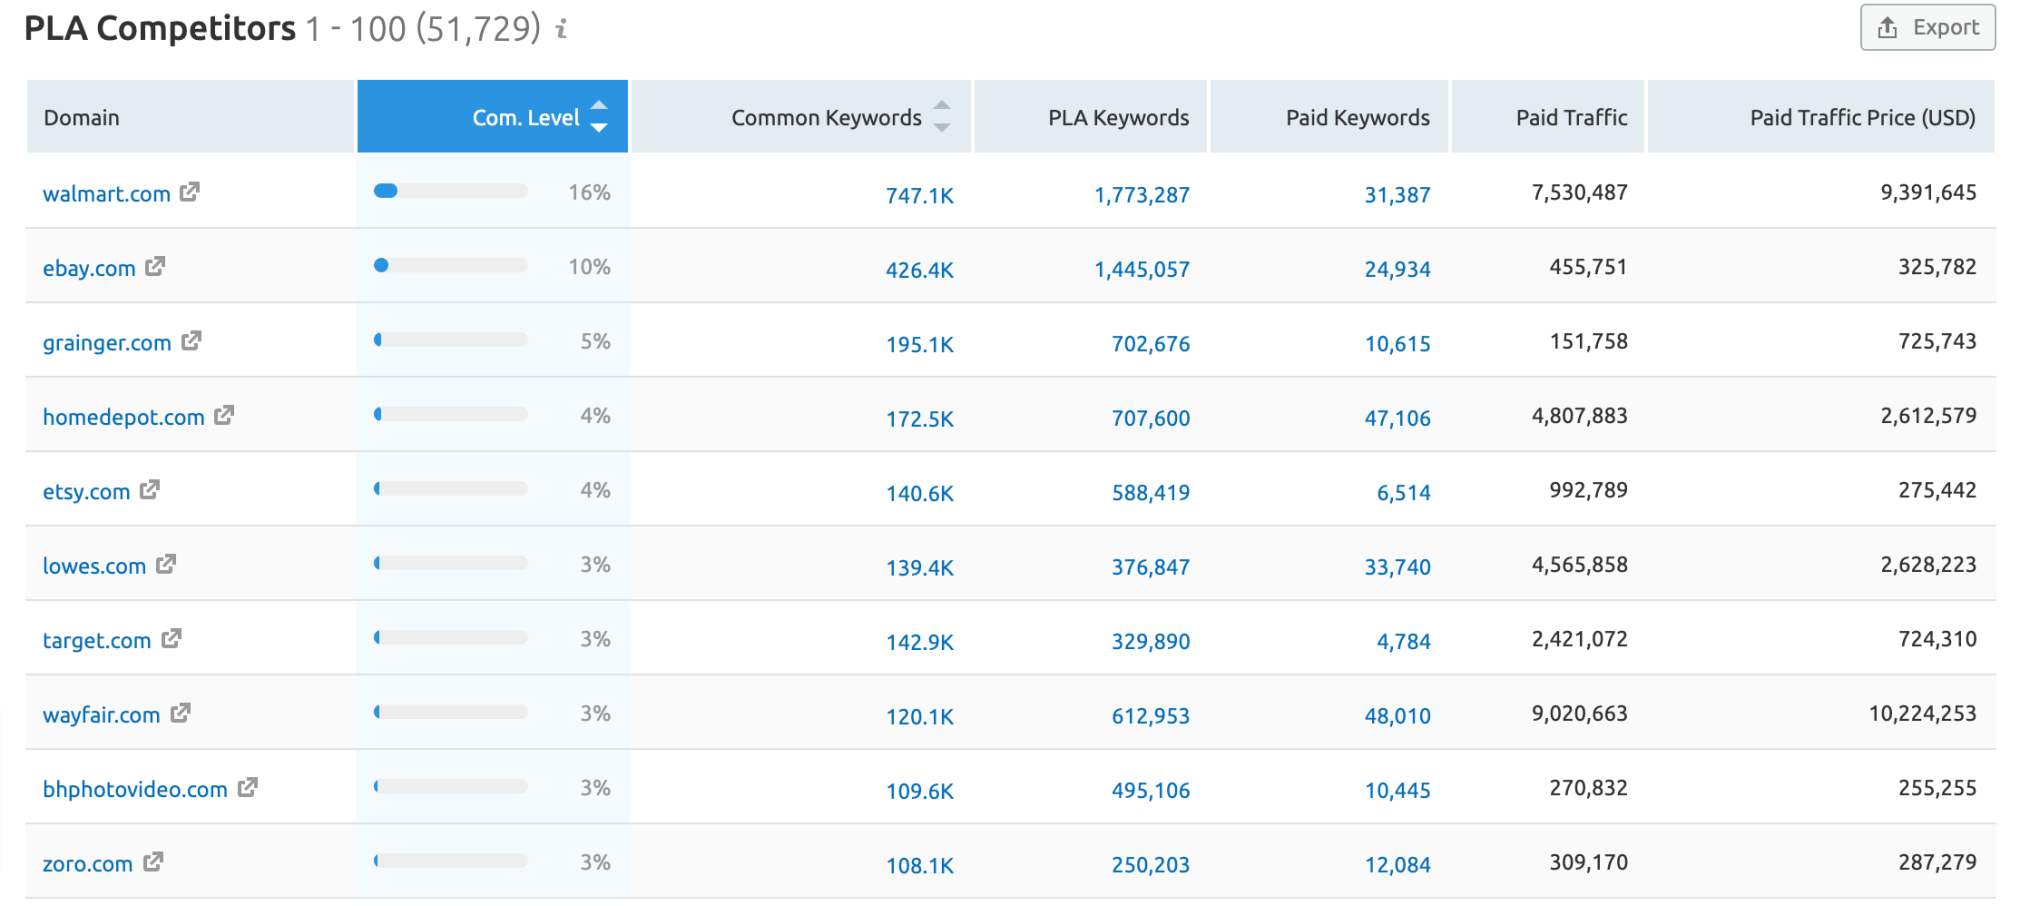This screenshot has width=2020, height=906.
Task: Sort by Com. Level column header
Action: [493, 116]
